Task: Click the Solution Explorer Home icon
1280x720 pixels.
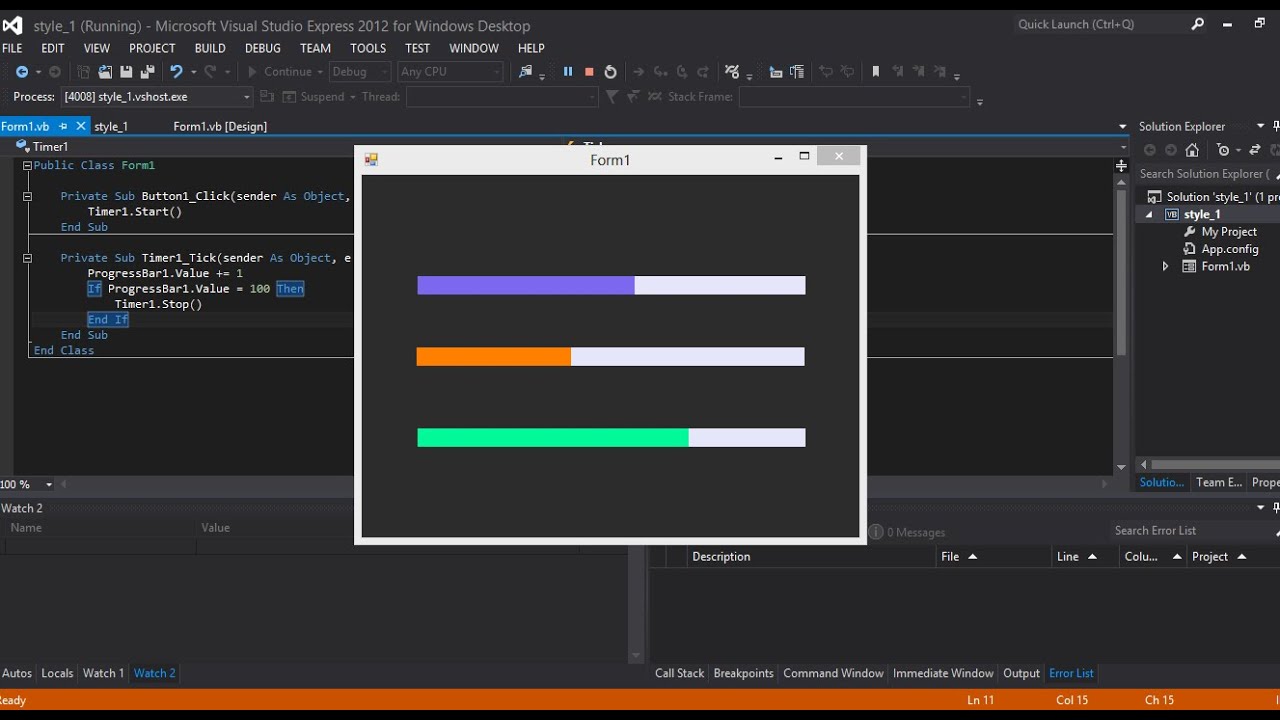Action: click(x=1192, y=150)
